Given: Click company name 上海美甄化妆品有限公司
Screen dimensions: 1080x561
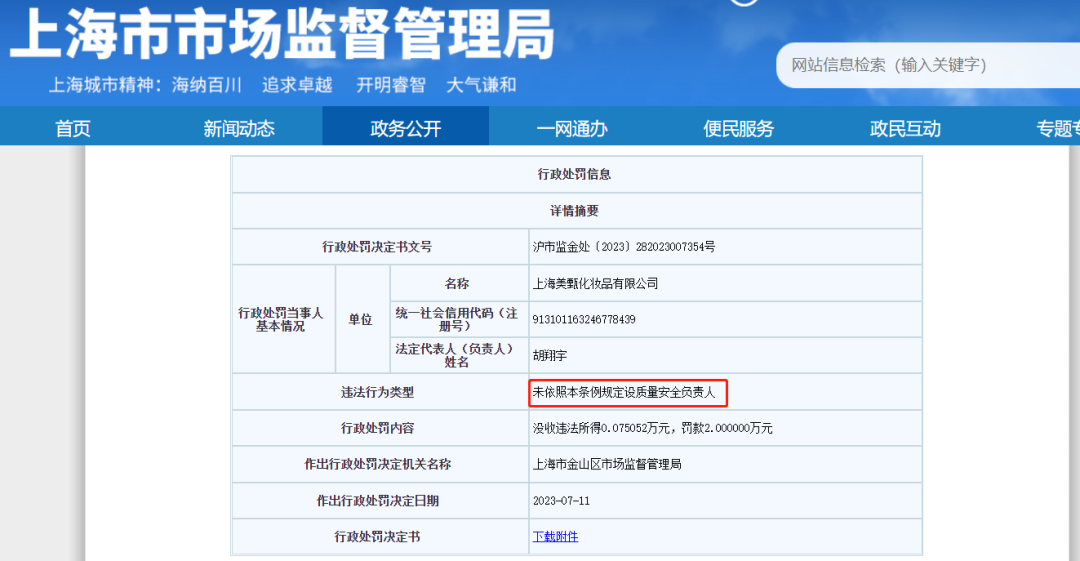Looking at the screenshot, I should tap(595, 284).
